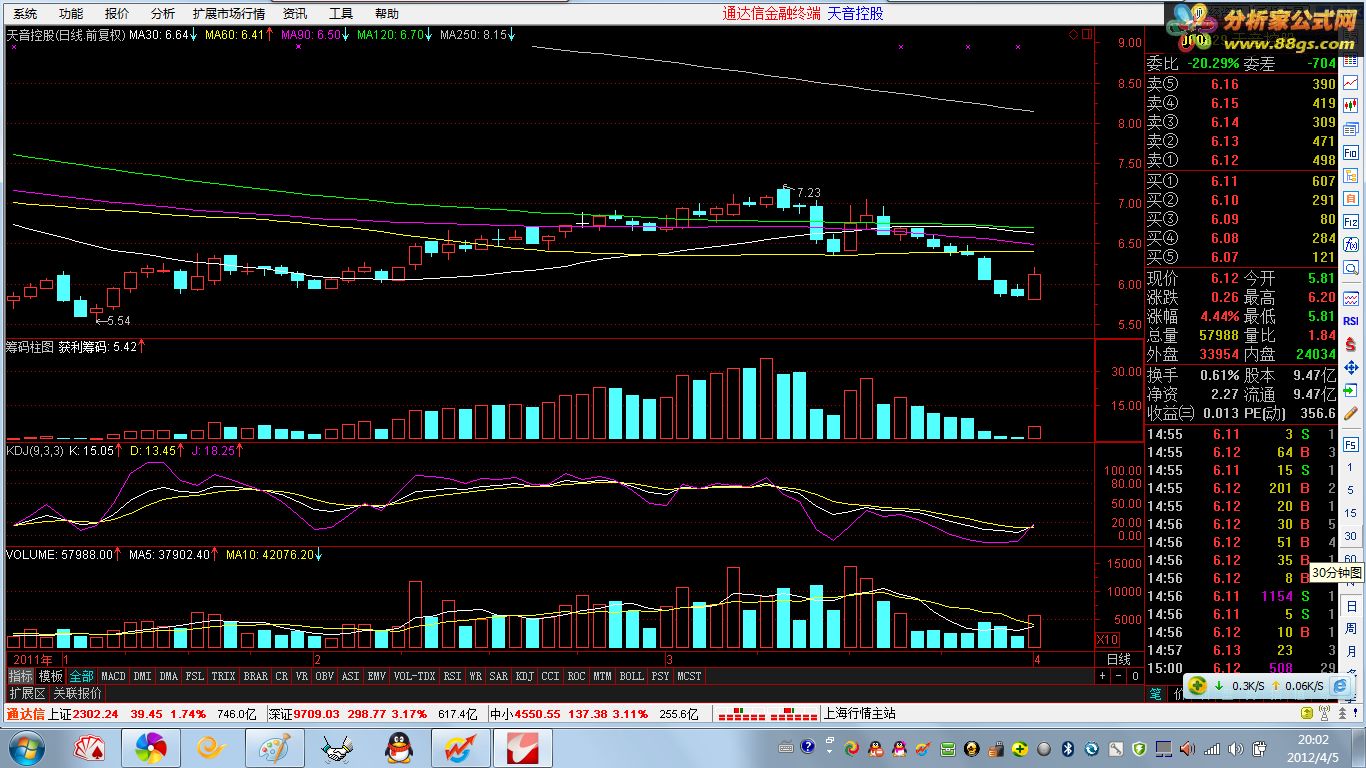The height and width of the screenshot is (768, 1366).
Task: Switch to the 指标 tab
Action: tap(21, 677)
